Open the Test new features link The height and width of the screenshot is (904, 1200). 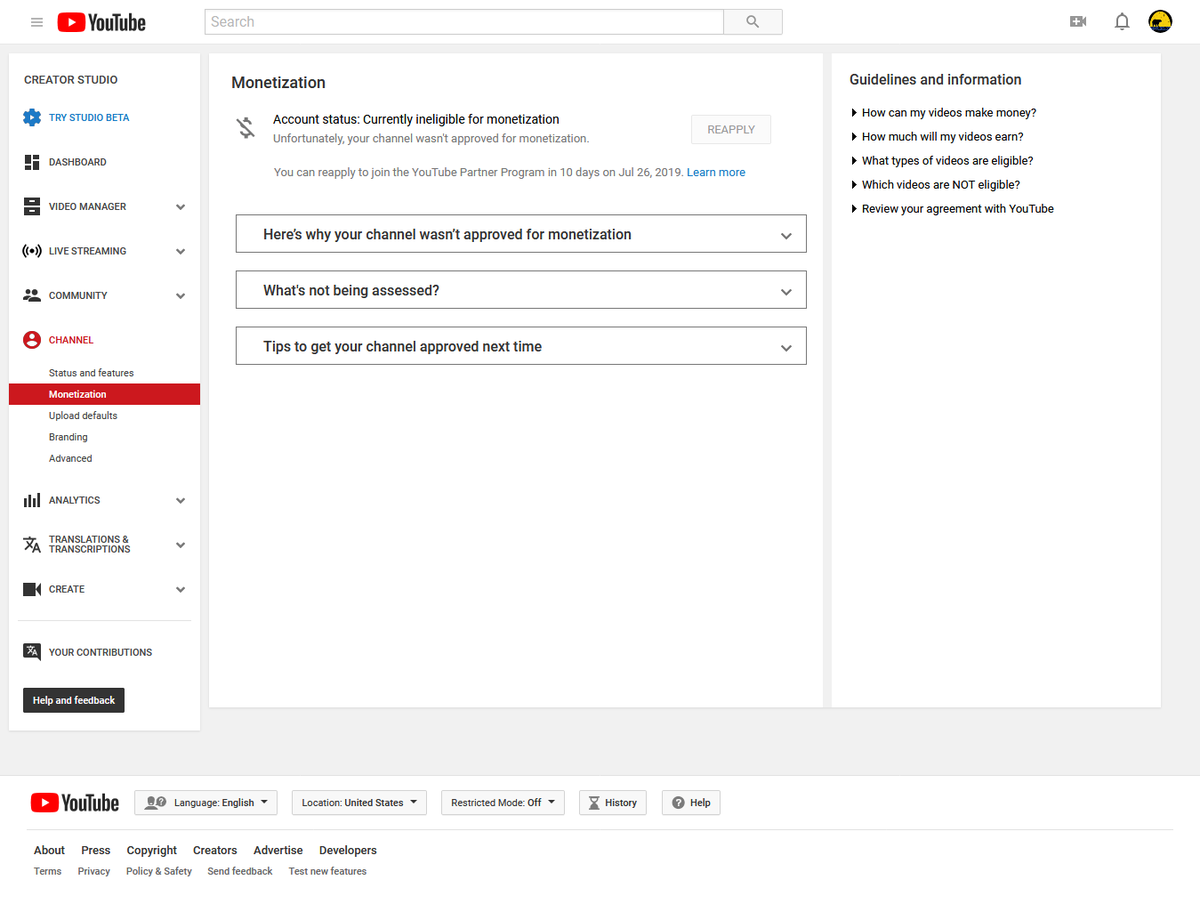[328, 871]
